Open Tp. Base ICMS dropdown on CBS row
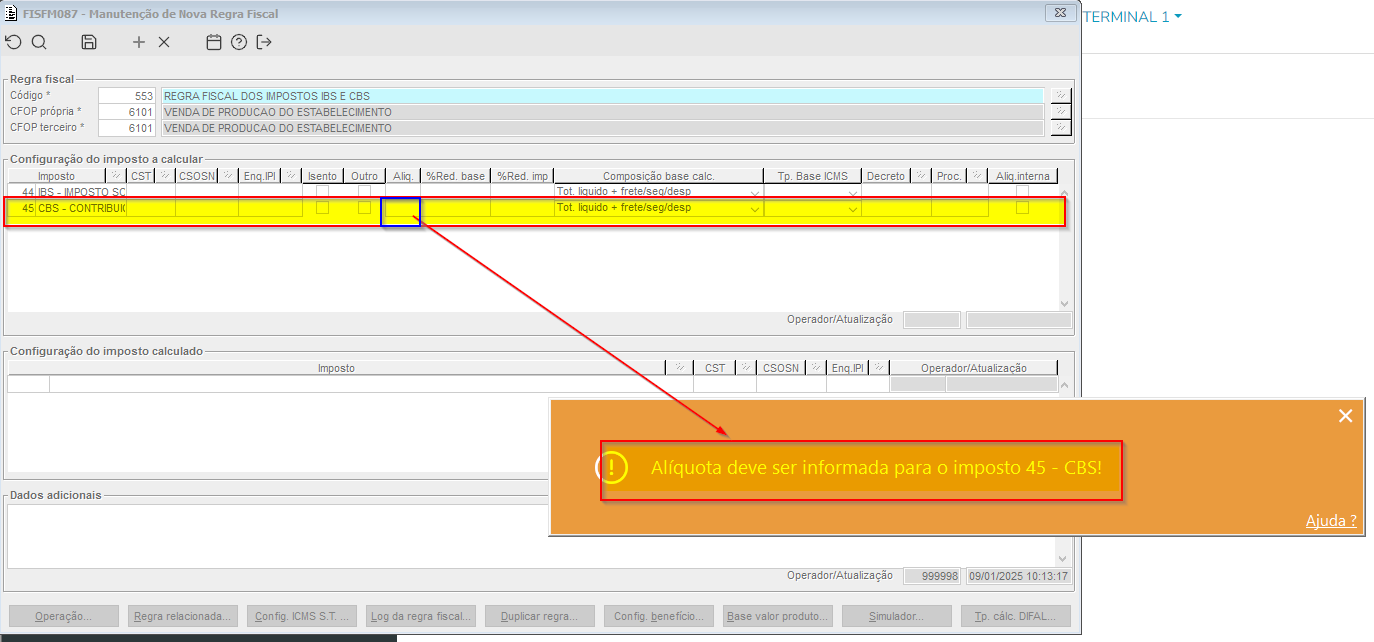The image size is (1374, 642). pos(853,209)
